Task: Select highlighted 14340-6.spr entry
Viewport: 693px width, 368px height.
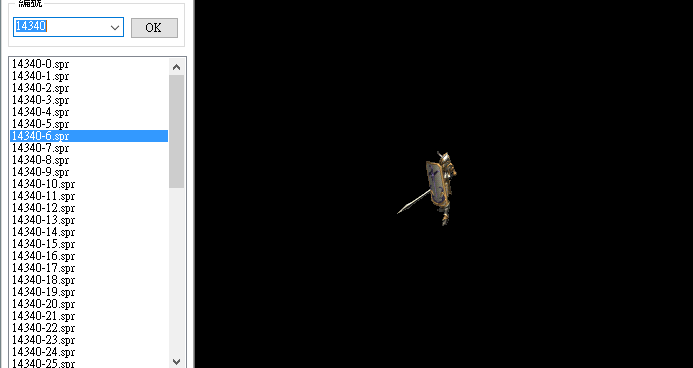Action: (x=89, y=136)
